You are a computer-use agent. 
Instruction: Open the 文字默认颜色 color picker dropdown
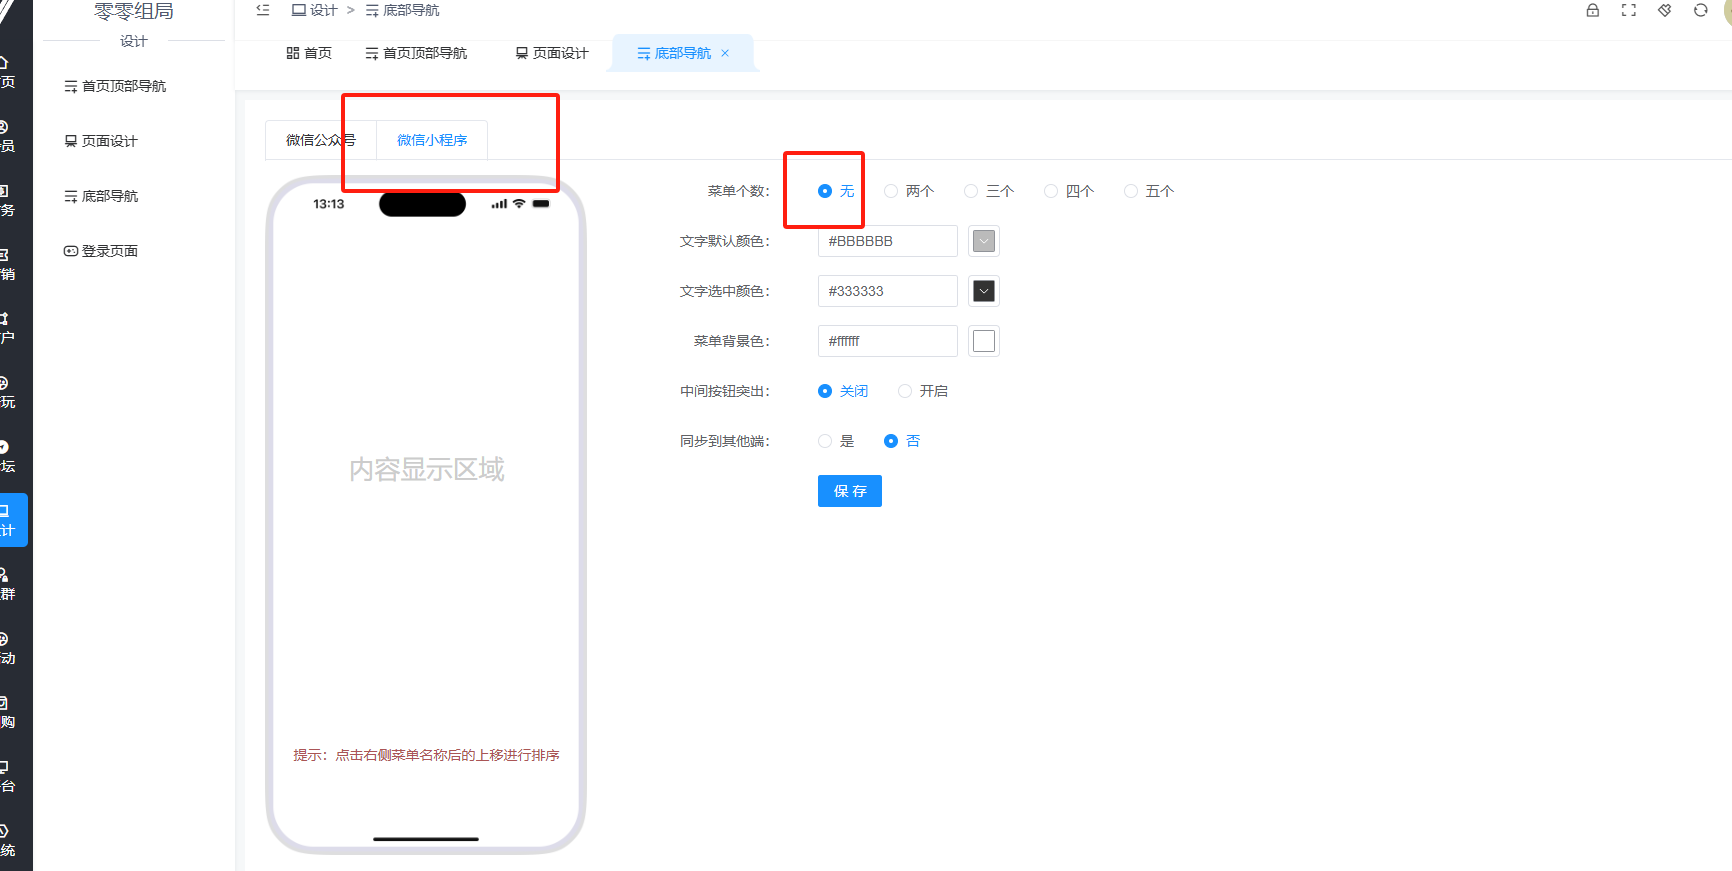[984, 241]
